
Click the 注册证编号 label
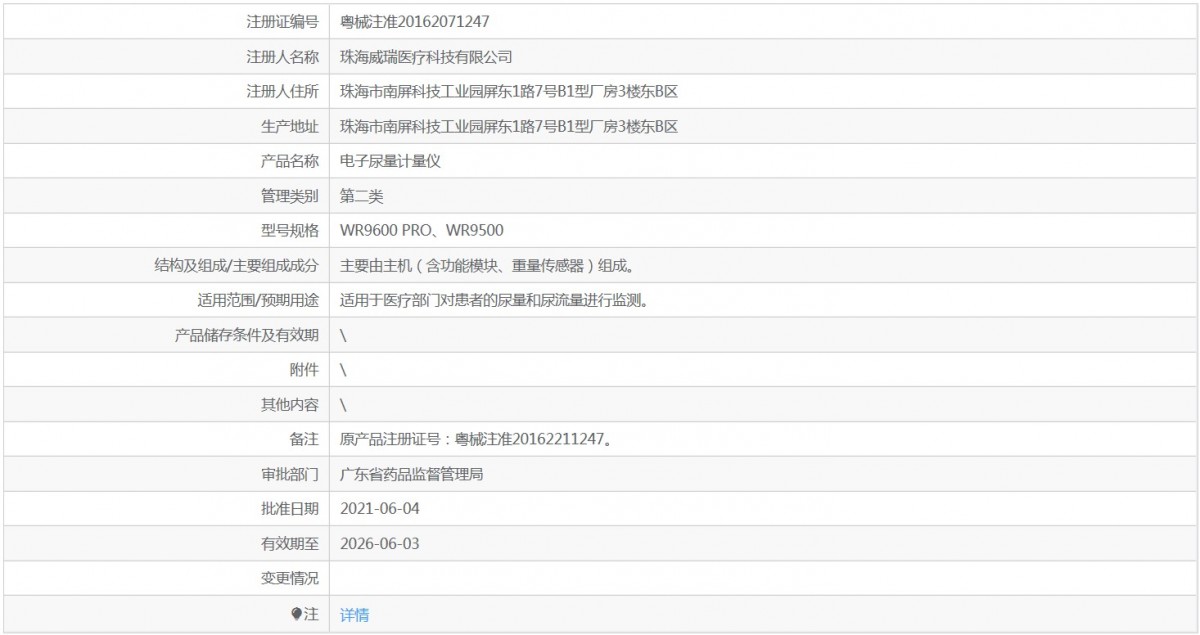tap(282, 21)
